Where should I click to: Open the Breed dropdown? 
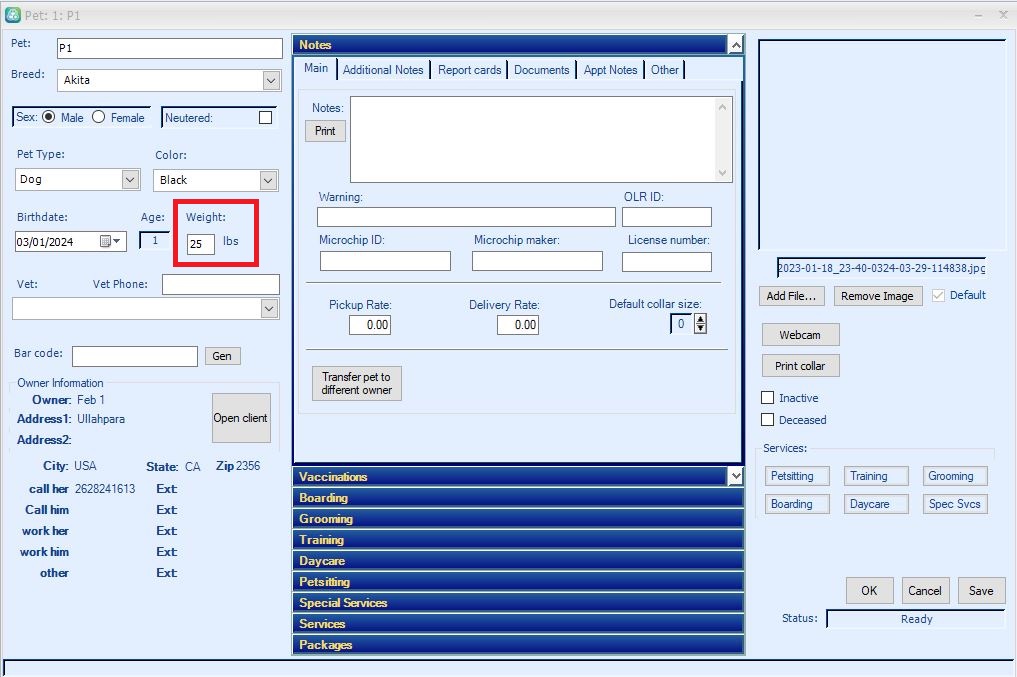pos(270,80)
